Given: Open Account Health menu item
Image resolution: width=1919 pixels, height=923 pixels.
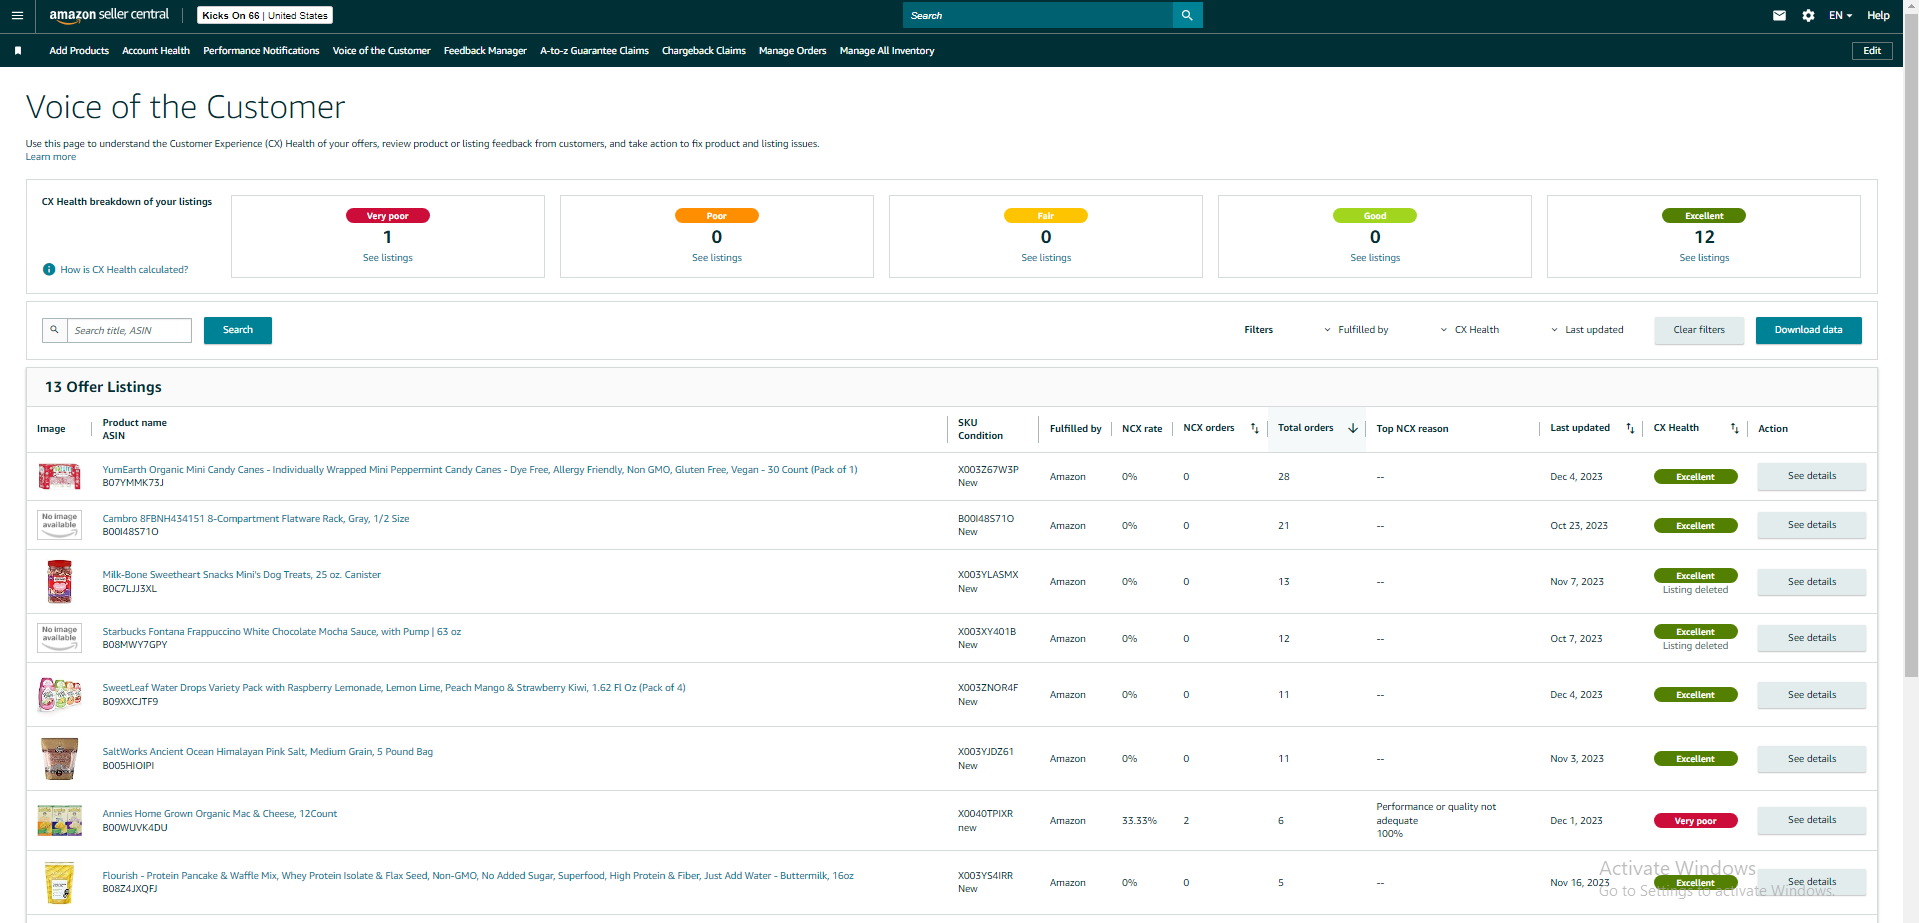Looking at the screenshot, I should (156, 51).
